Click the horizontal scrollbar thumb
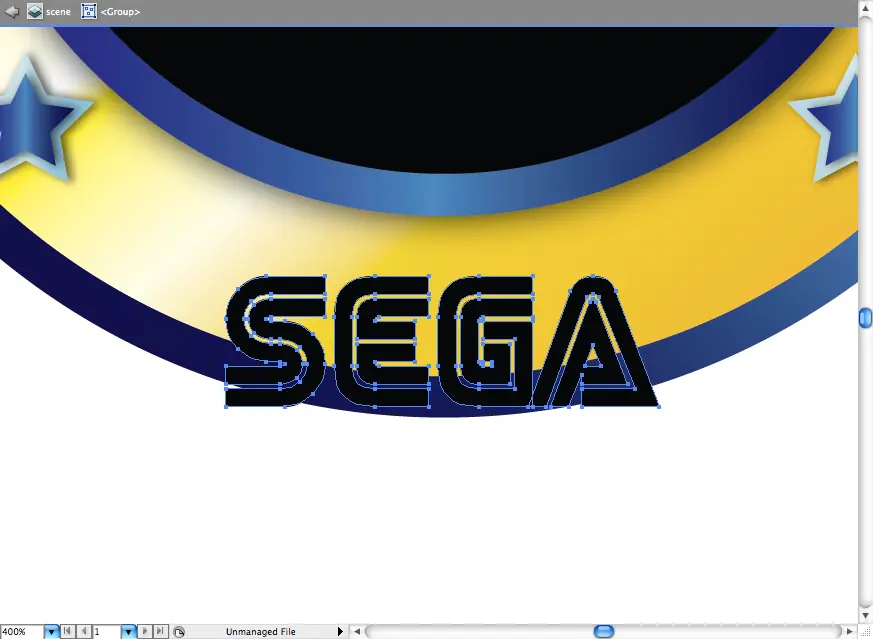 pos(604,632)
